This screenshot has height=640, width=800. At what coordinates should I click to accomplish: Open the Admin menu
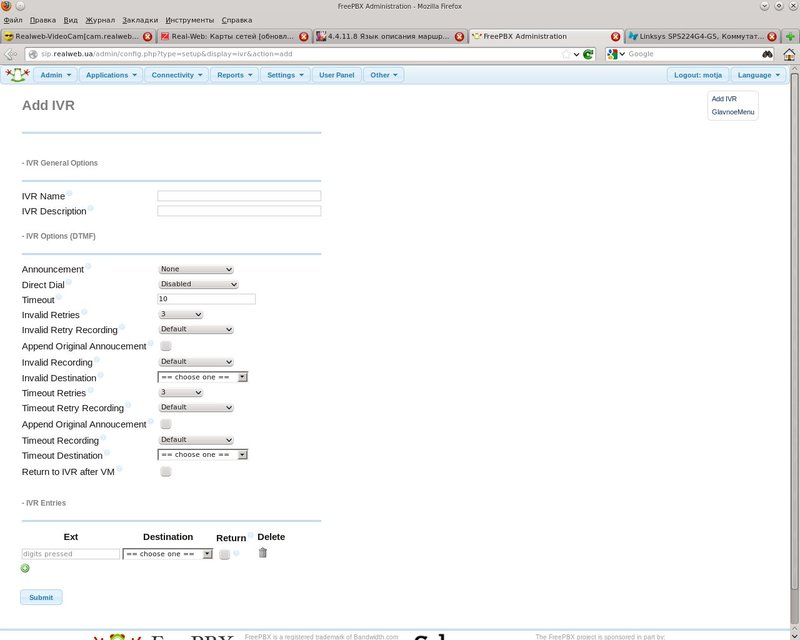55,75
